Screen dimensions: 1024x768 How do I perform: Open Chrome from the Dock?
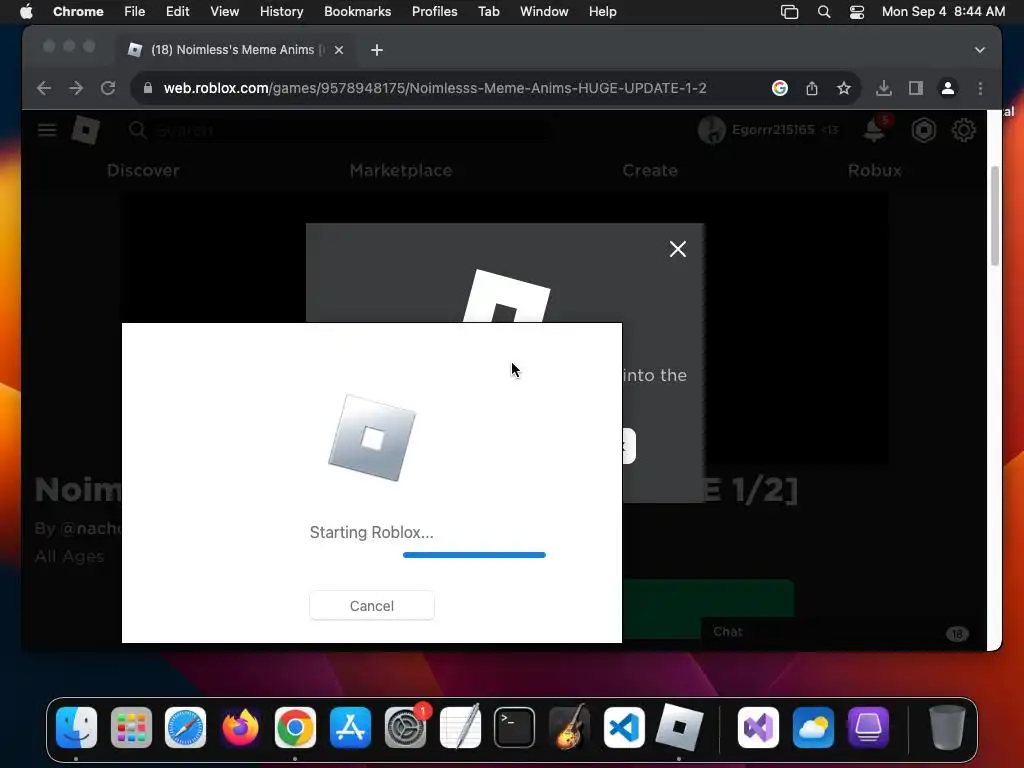[x=295, y=727]
